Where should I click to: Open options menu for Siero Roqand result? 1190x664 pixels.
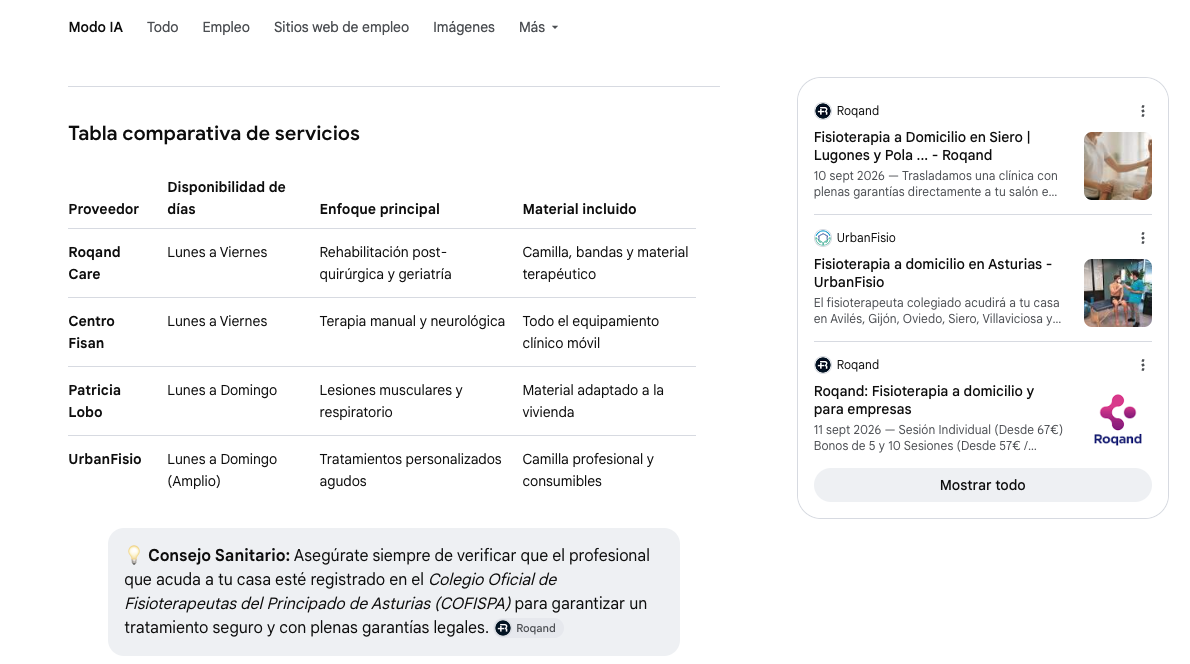(1142, 111)
